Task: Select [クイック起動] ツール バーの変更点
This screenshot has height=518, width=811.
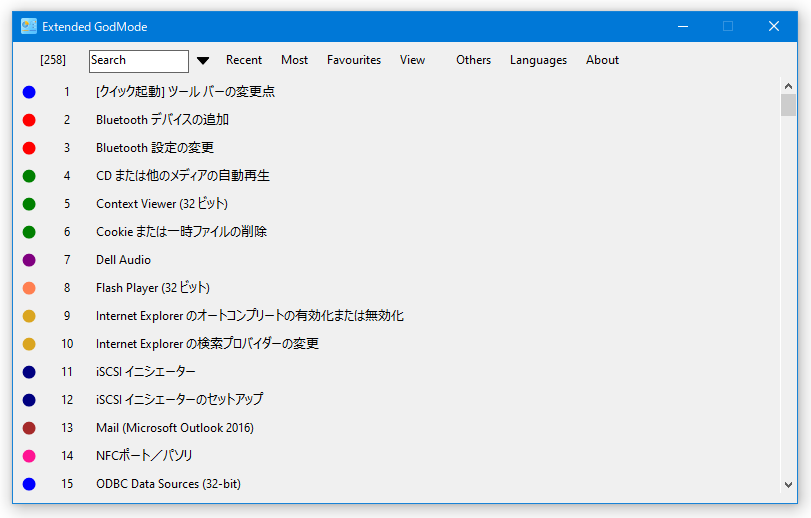Action: pos(185,92)
